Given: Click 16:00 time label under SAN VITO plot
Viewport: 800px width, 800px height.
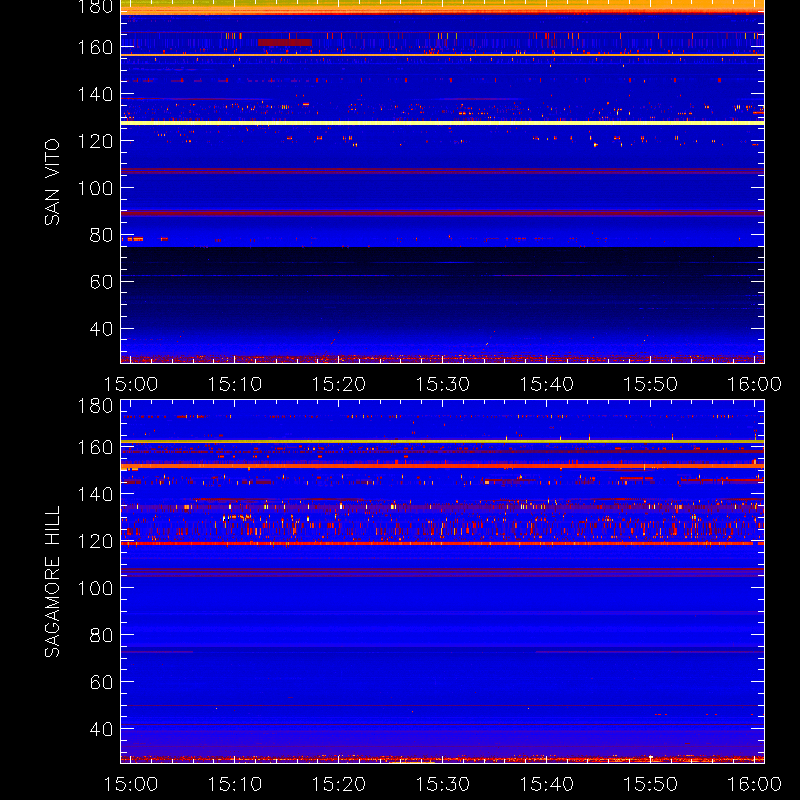Looking at the screenshot, I should 754,384.
